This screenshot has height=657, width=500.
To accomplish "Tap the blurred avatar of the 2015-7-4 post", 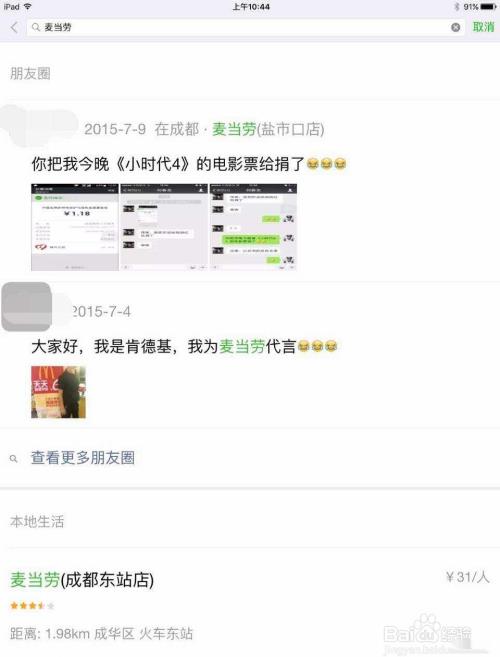I will [27, 306].
